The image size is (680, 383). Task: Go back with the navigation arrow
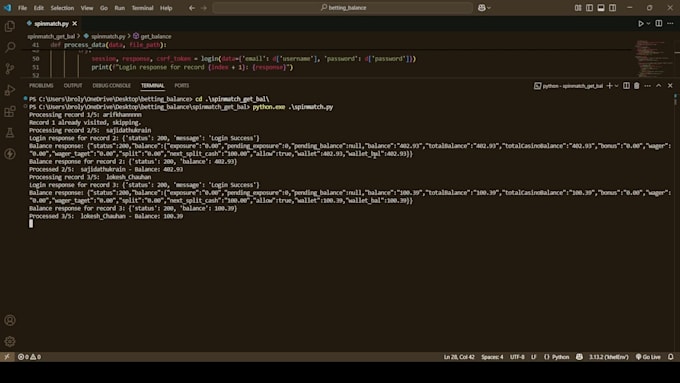pos(192,8)
